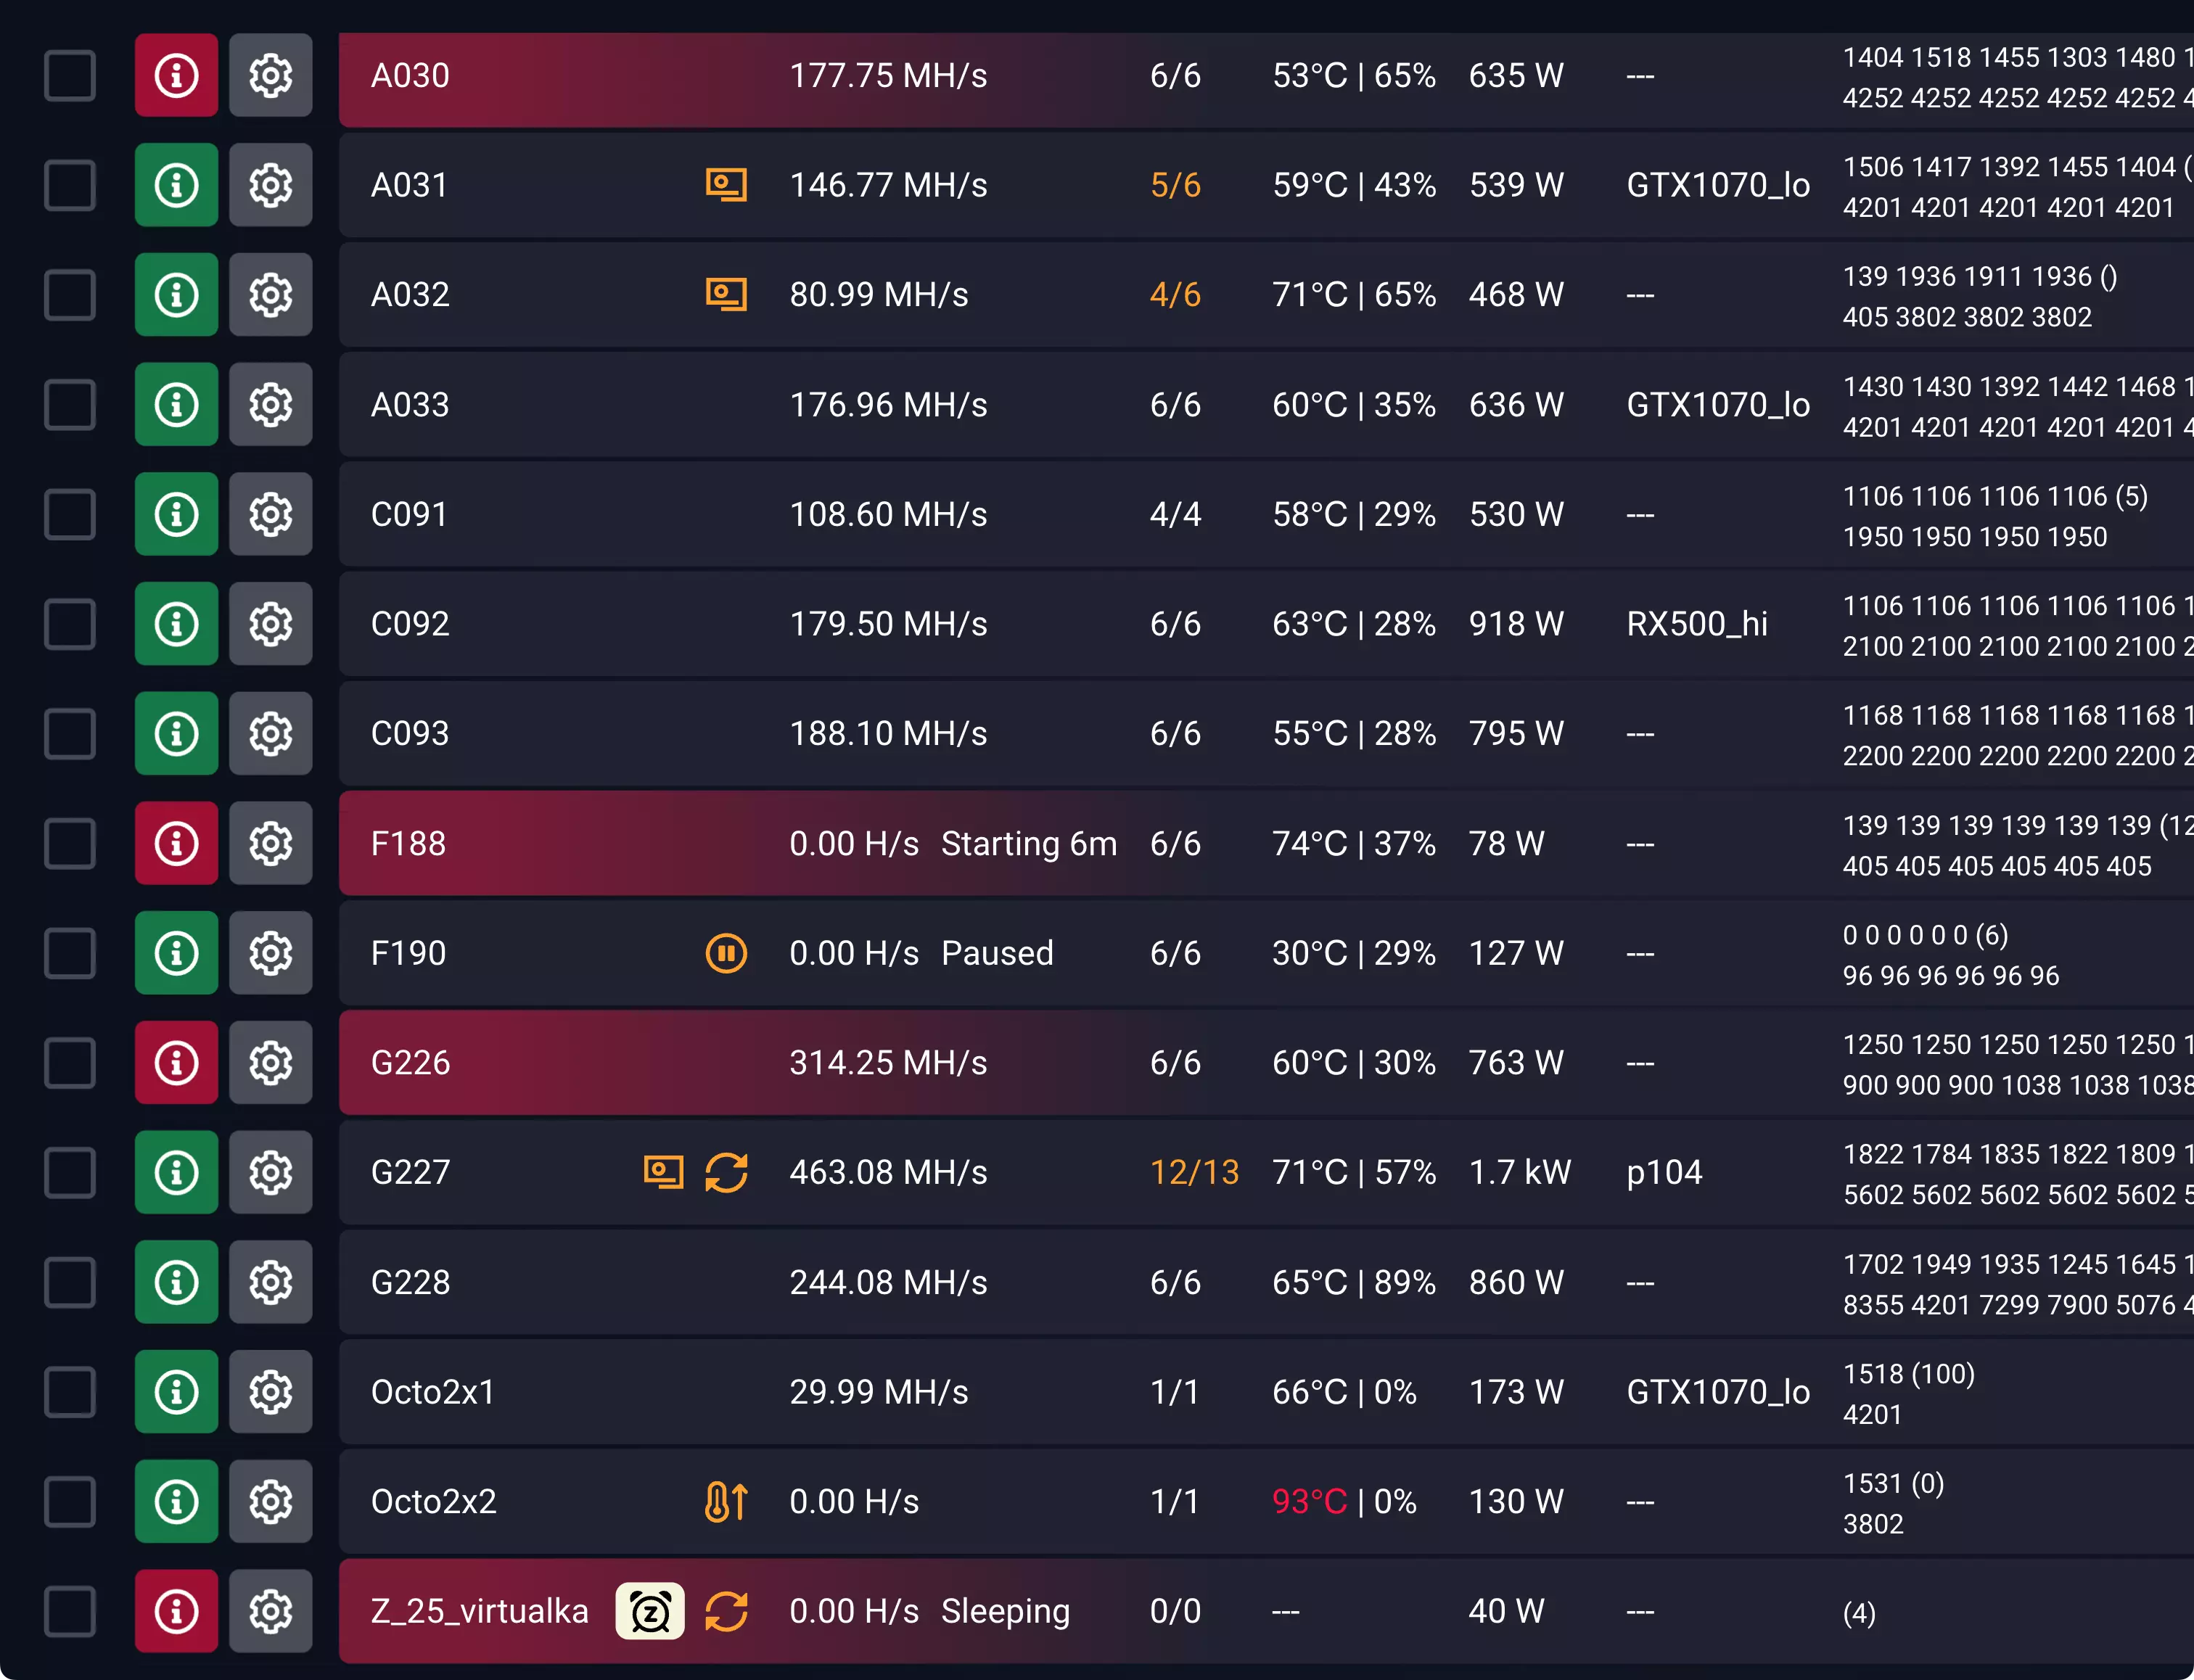Tick the checkbox for rig F188
The height and width of the screenshot is (1680, 2194).
[70, 843]
